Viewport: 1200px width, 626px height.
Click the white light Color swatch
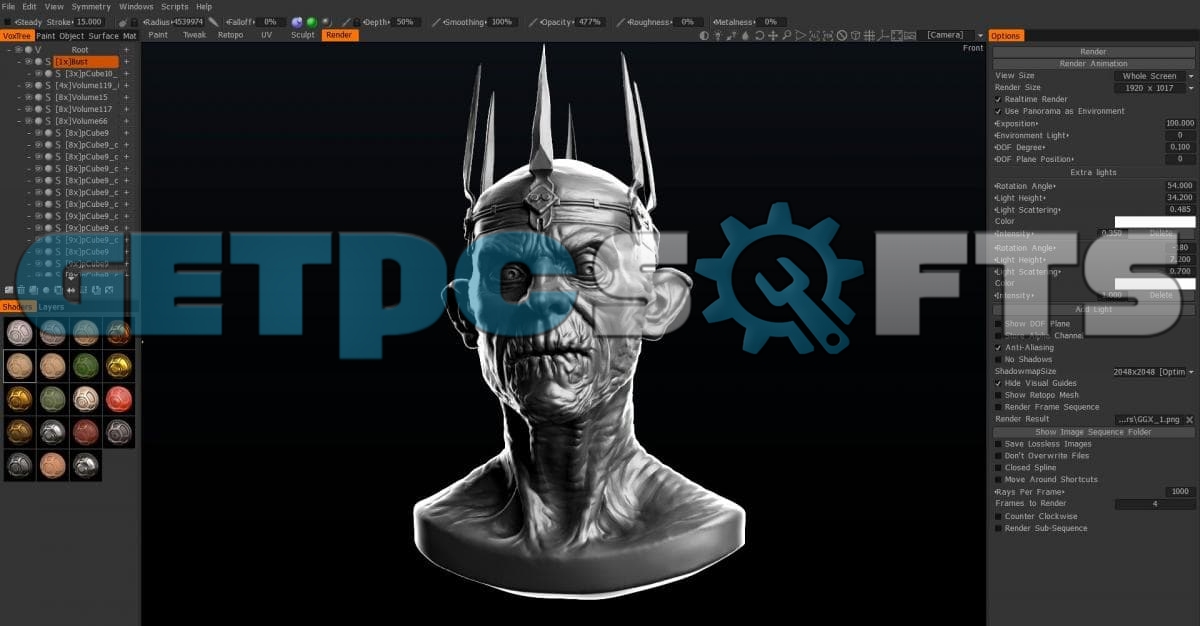(x=1155, y=222)
